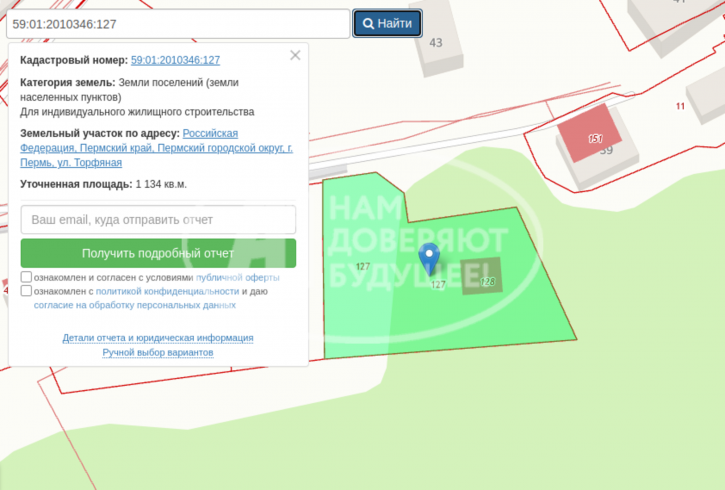Open the cadastral number link in the popup
725x490 pixels.
(175, 60)
